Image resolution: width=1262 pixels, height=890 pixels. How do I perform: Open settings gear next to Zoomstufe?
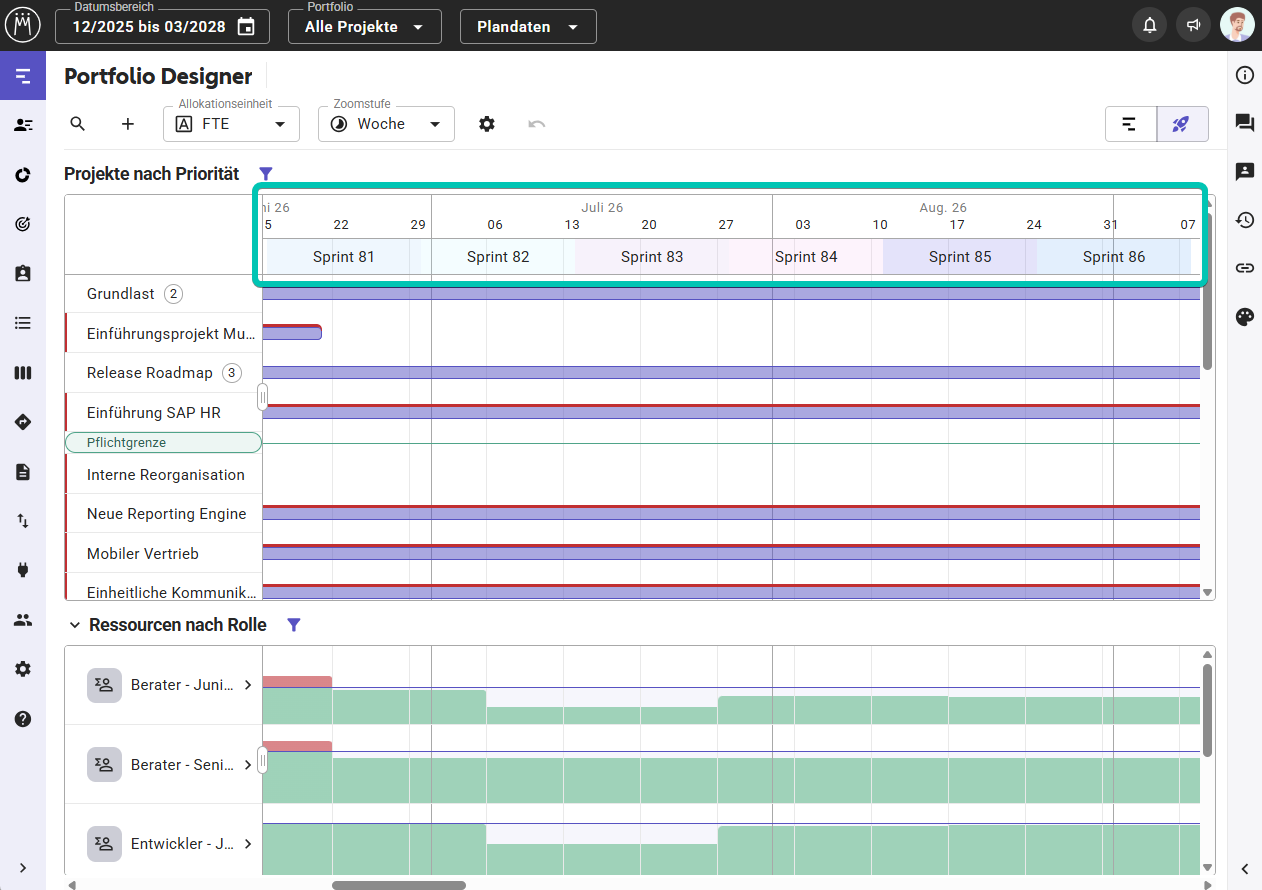[x=487, y=124]
